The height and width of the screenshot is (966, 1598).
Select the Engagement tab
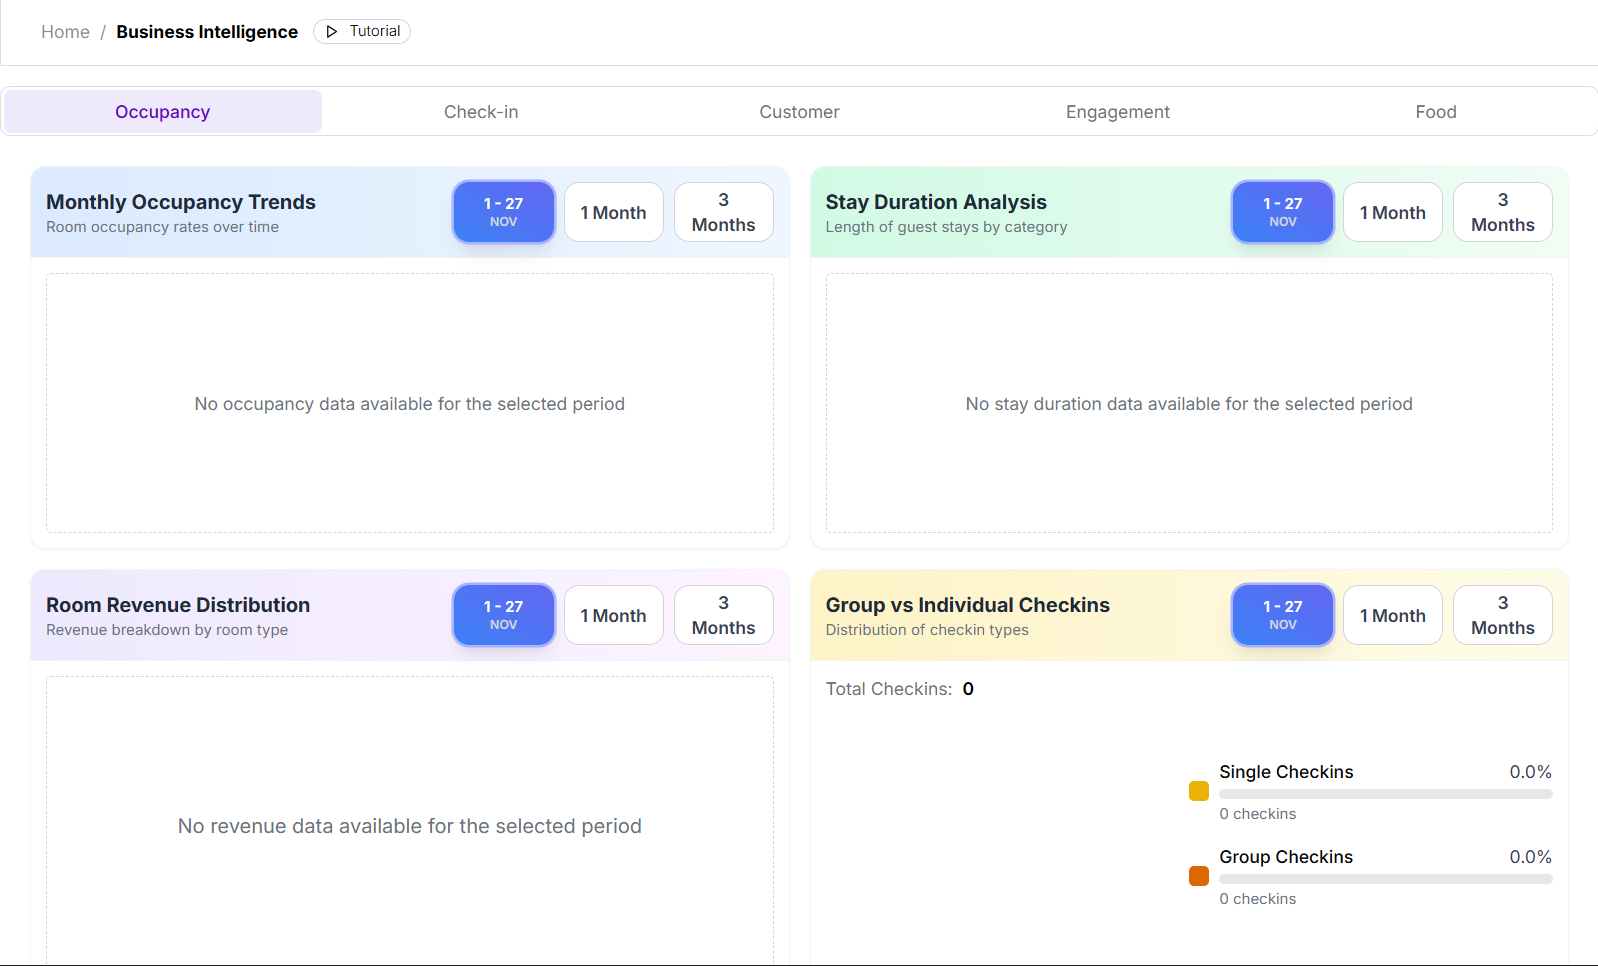click(x=1117, y=112)
